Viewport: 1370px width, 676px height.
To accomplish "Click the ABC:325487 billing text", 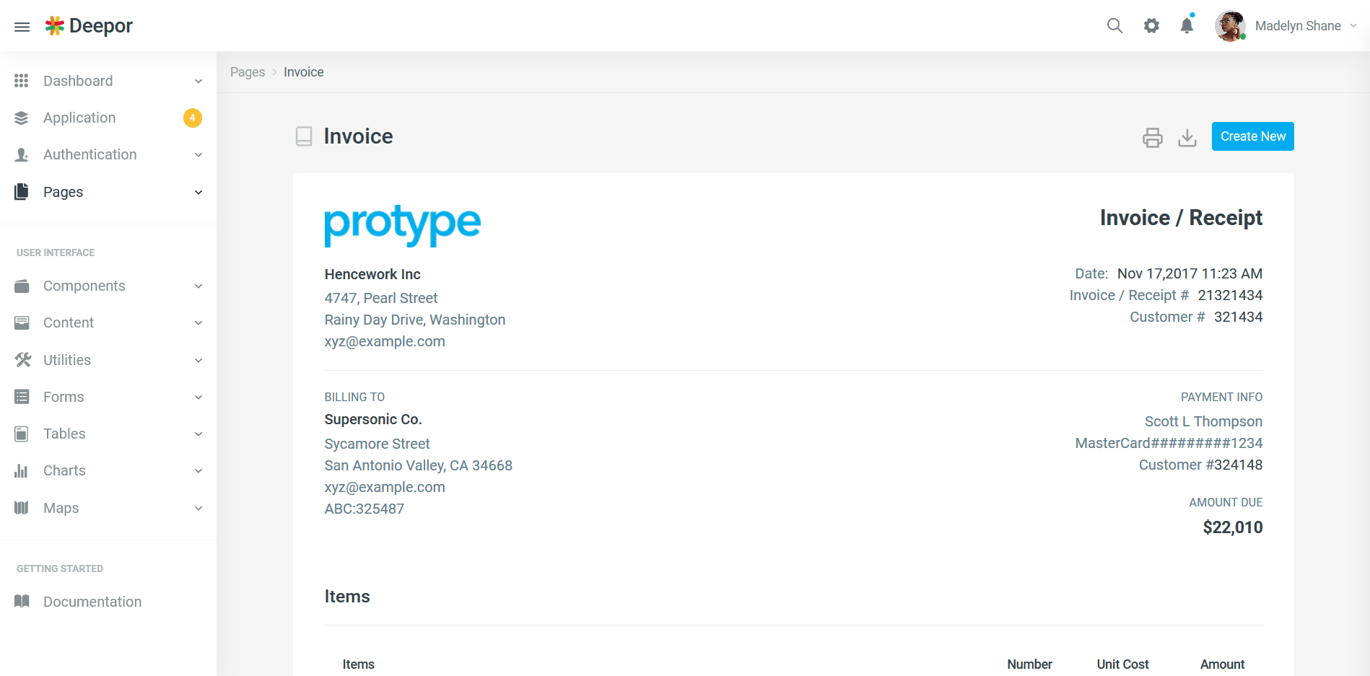I will (x=364, y=510).
